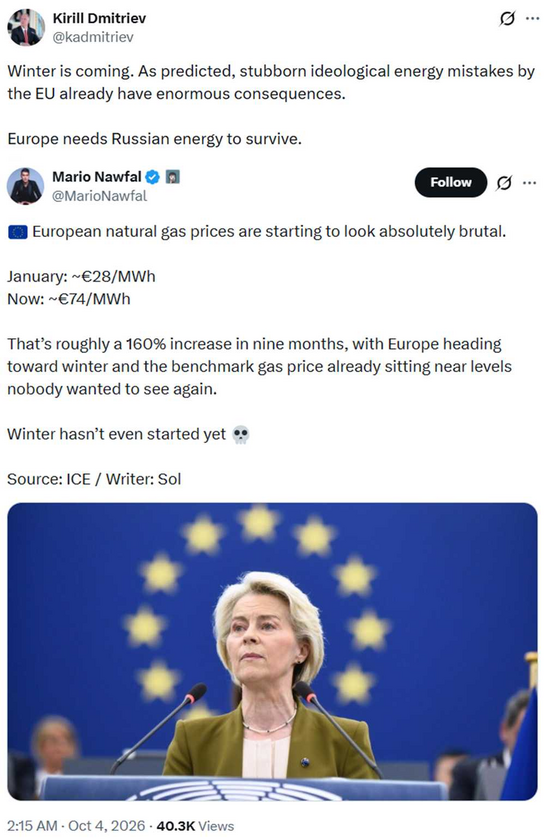Open Kirill Dmitriev display name link
545x839 pixels.
[x=99, y=18]
